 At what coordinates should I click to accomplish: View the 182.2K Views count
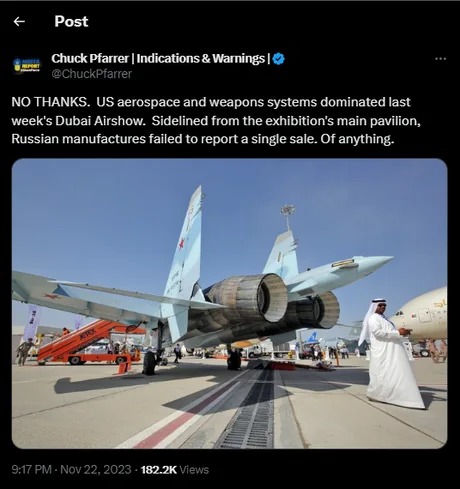click(175, 470)
